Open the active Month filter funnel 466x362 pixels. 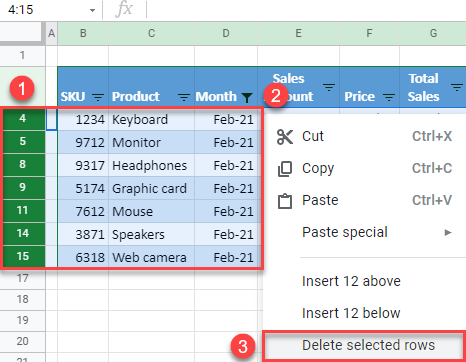[x=247, y=97]
